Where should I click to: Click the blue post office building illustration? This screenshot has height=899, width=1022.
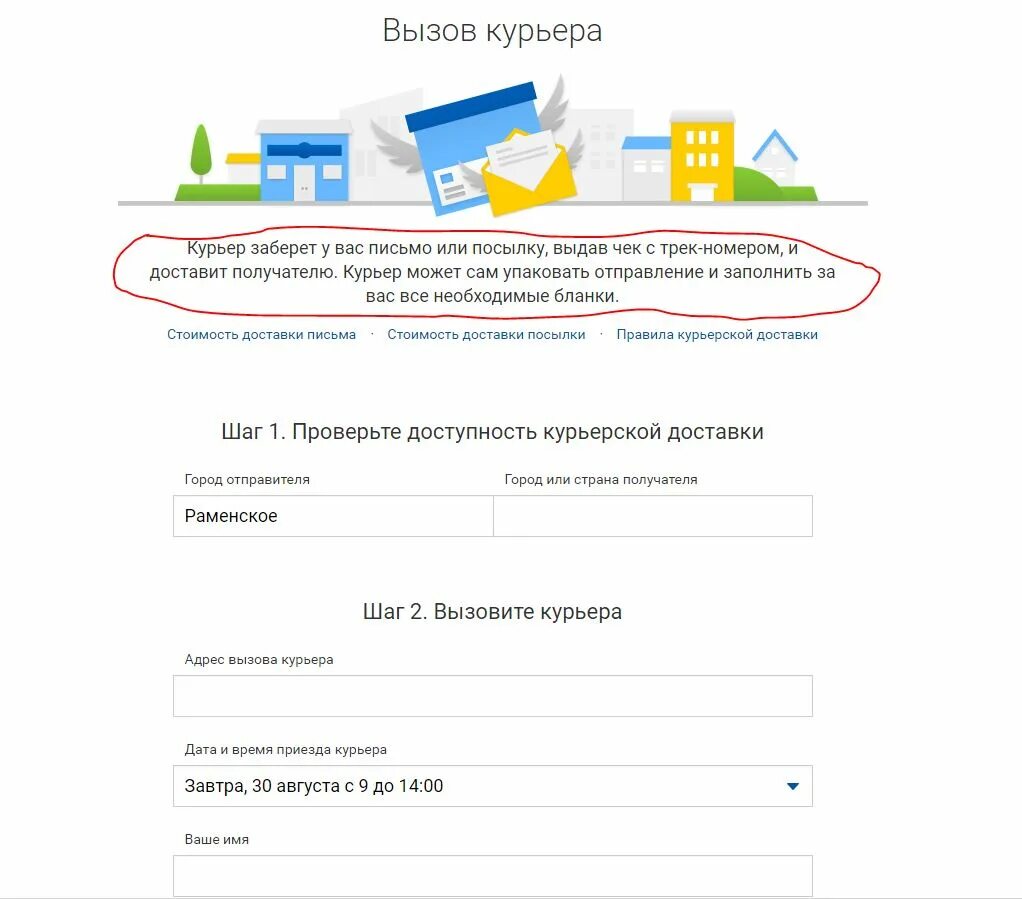pos(304,160)
